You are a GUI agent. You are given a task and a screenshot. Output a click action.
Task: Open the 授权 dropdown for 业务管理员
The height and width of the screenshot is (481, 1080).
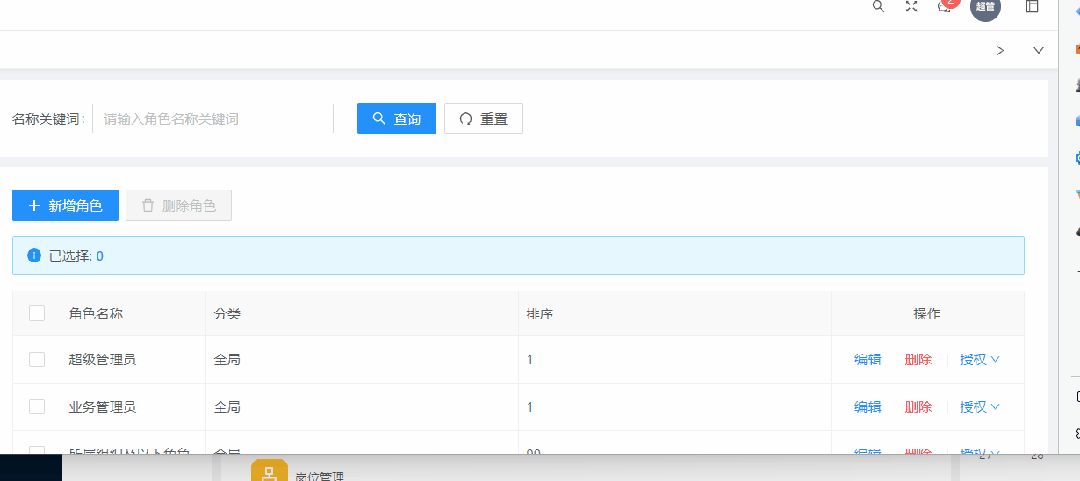click(x=979, y=407)
